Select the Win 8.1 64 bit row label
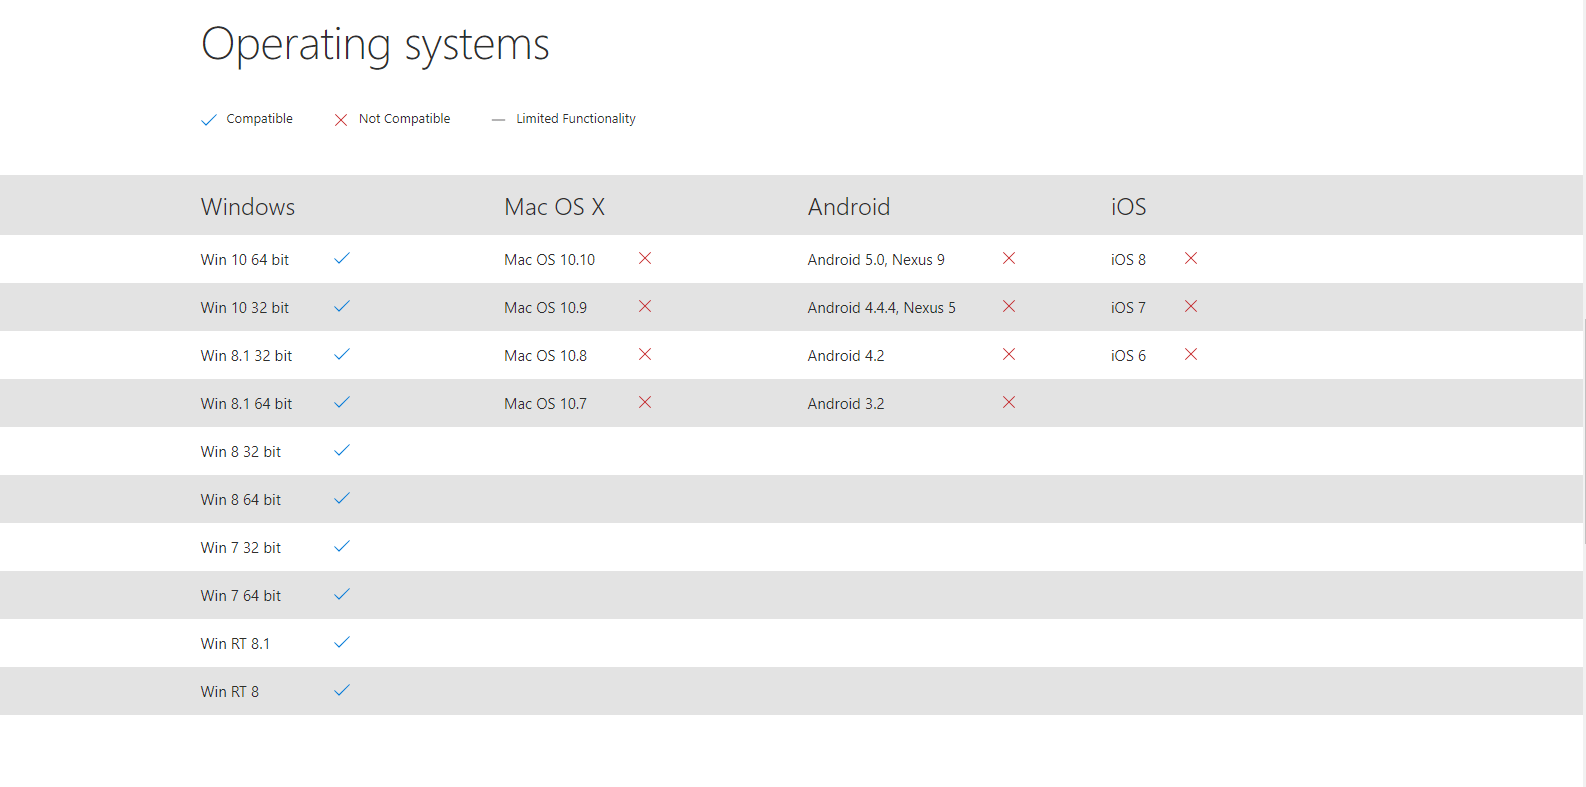Viewport: 1586px width, 787px height. [x=246, y=404]
